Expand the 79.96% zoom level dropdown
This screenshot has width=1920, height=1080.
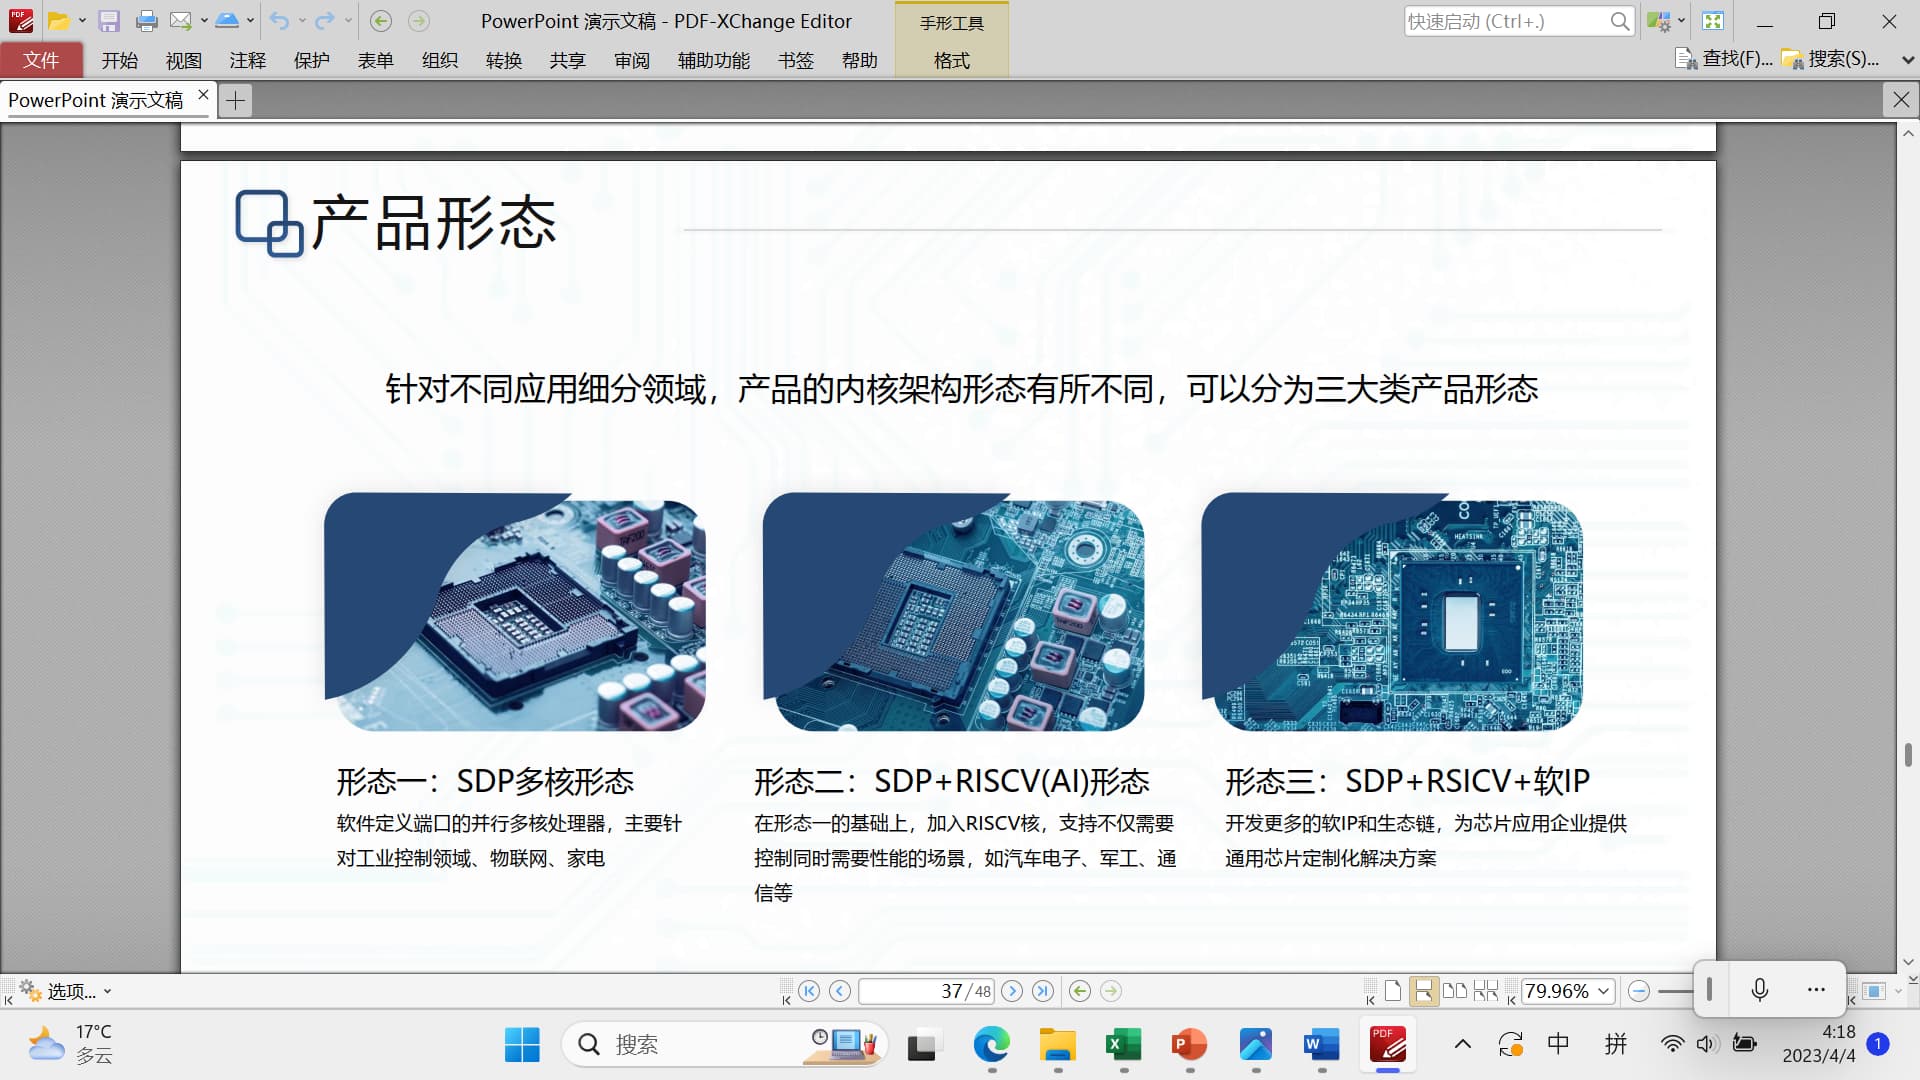click(1604, 991)
